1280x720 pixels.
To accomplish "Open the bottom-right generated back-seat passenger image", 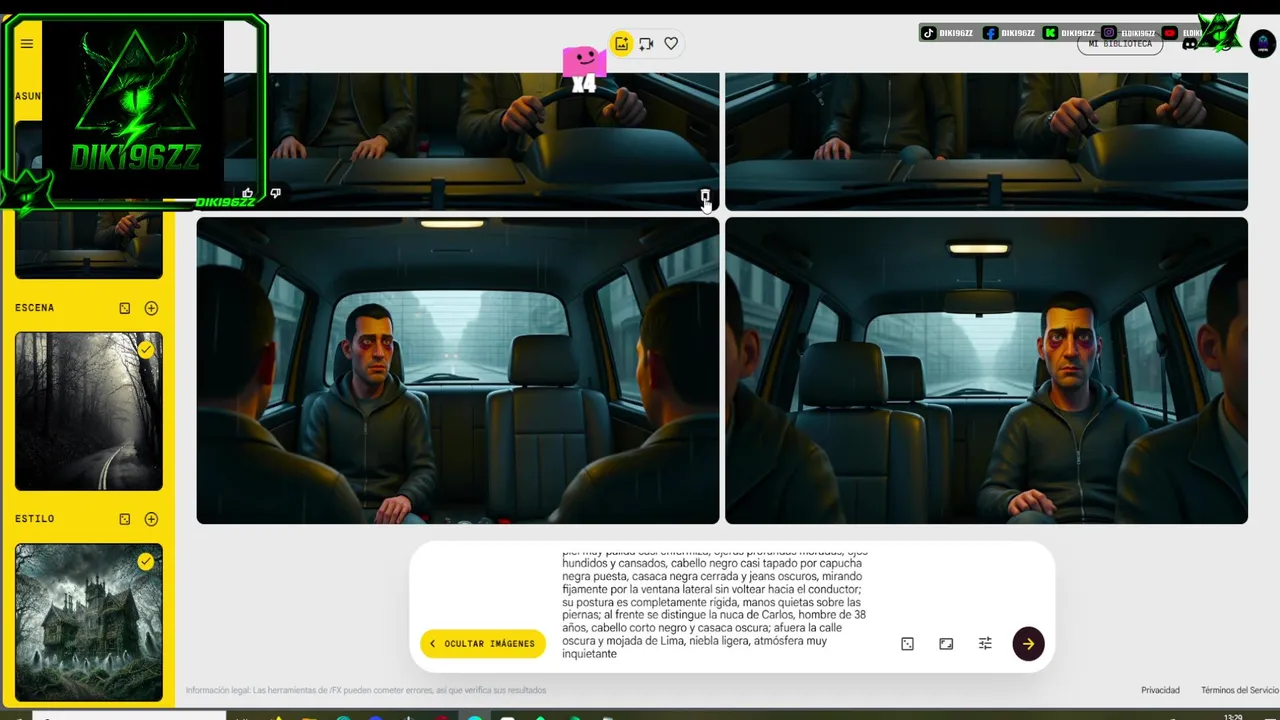I will [986, 371].
